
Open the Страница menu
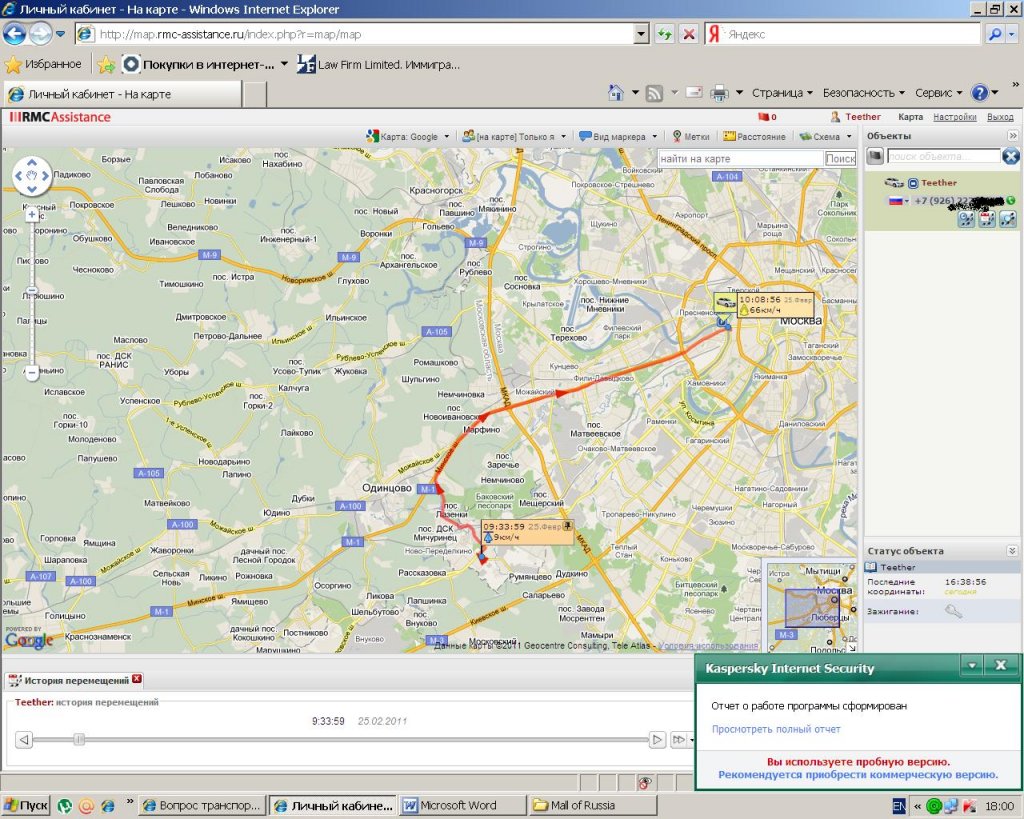coord(782,93)
